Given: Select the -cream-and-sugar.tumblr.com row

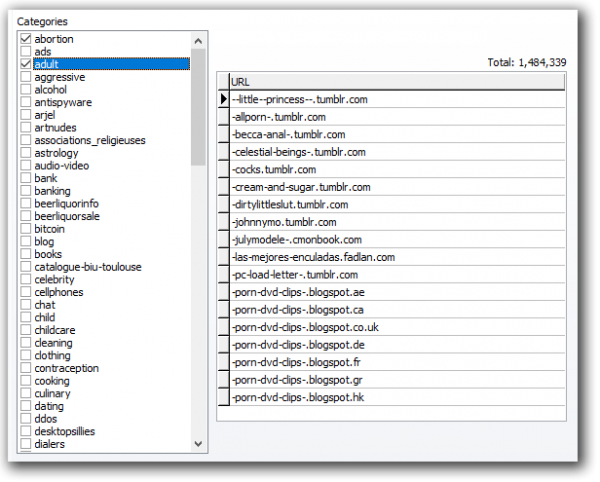Looking at the screenshot, I should [397, 187].
